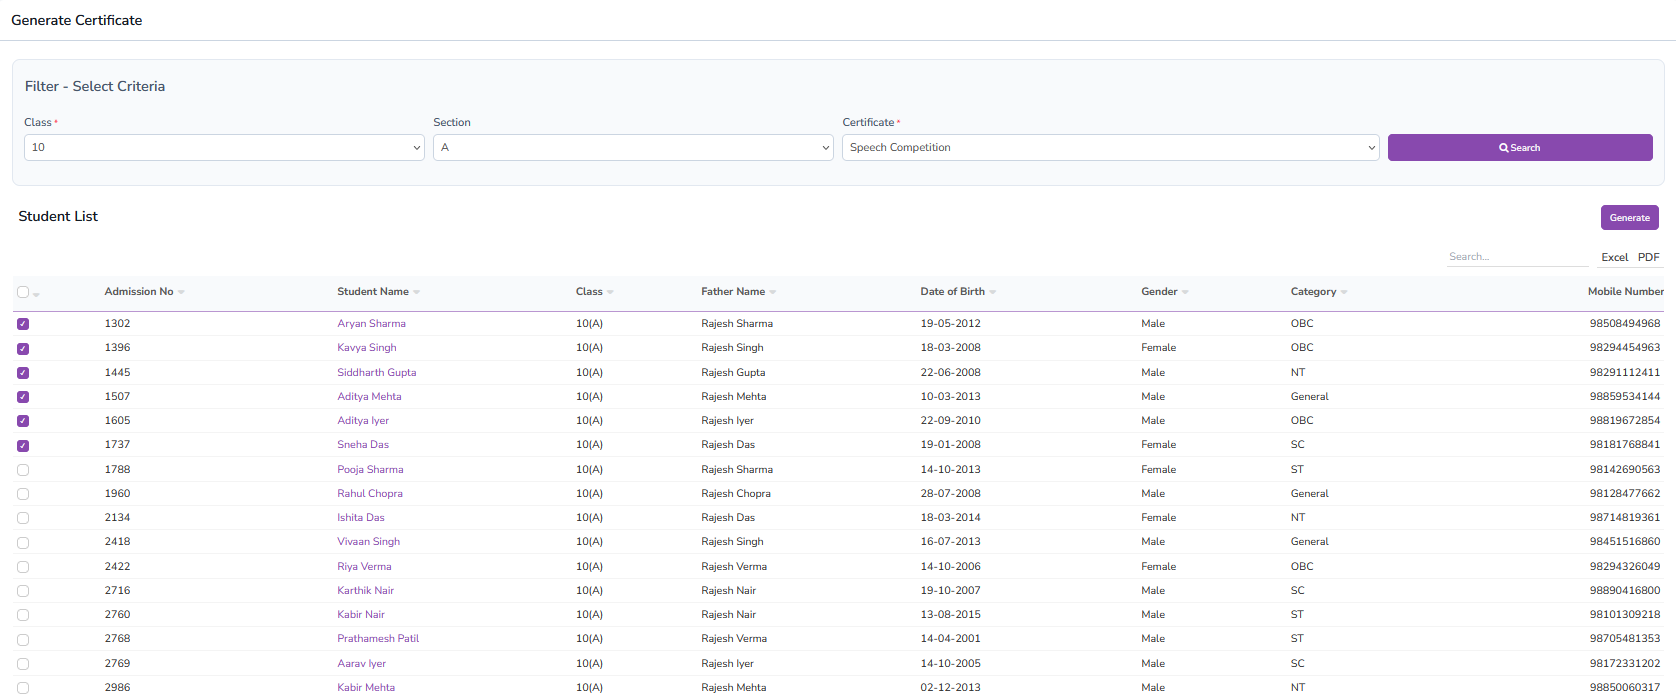Viewport: 1676px width, 699px height.
Task: Click the Generate certificate button
Action: (x=1629, y=217)
